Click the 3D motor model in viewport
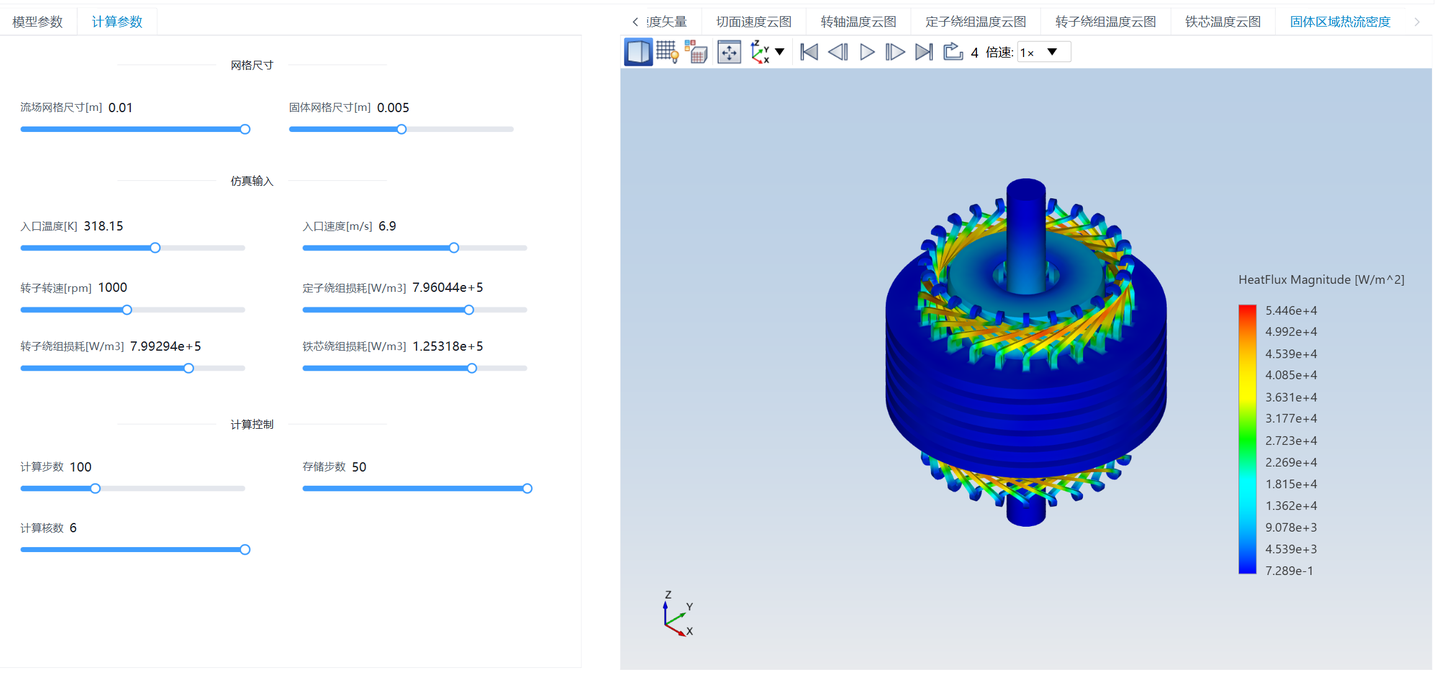The image size is (1440, 676). 1026,352
